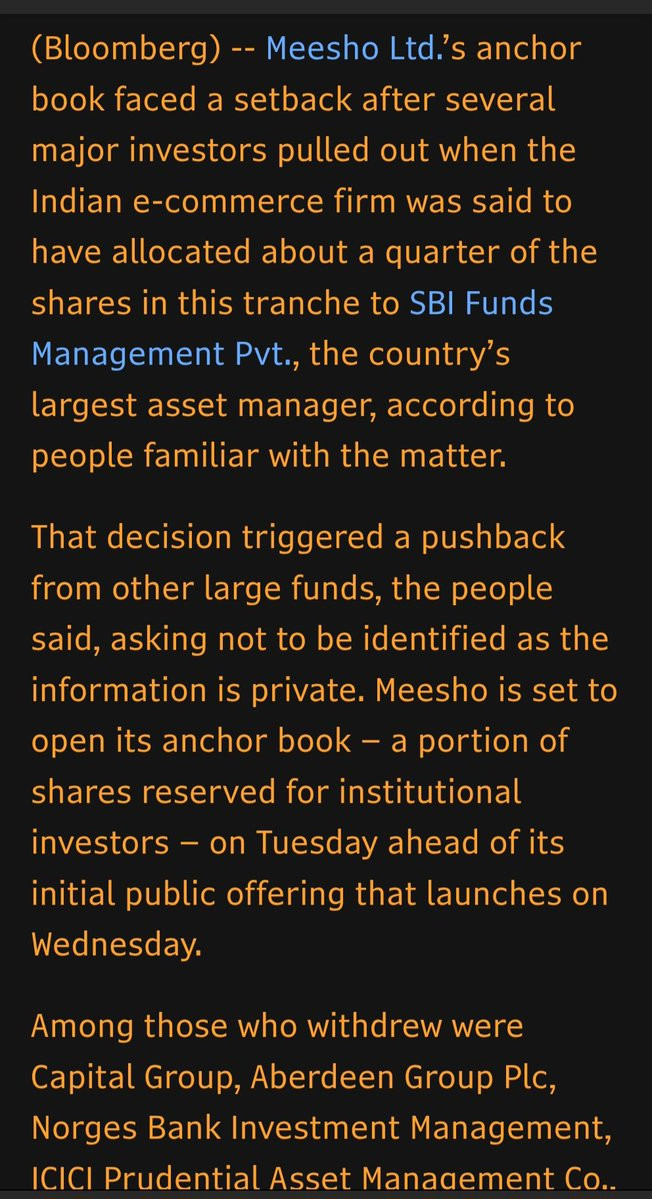Screen dimensions: 652x1199
Task: Click the phrase 'people familiar with the matter'
Action: (269, 456)
